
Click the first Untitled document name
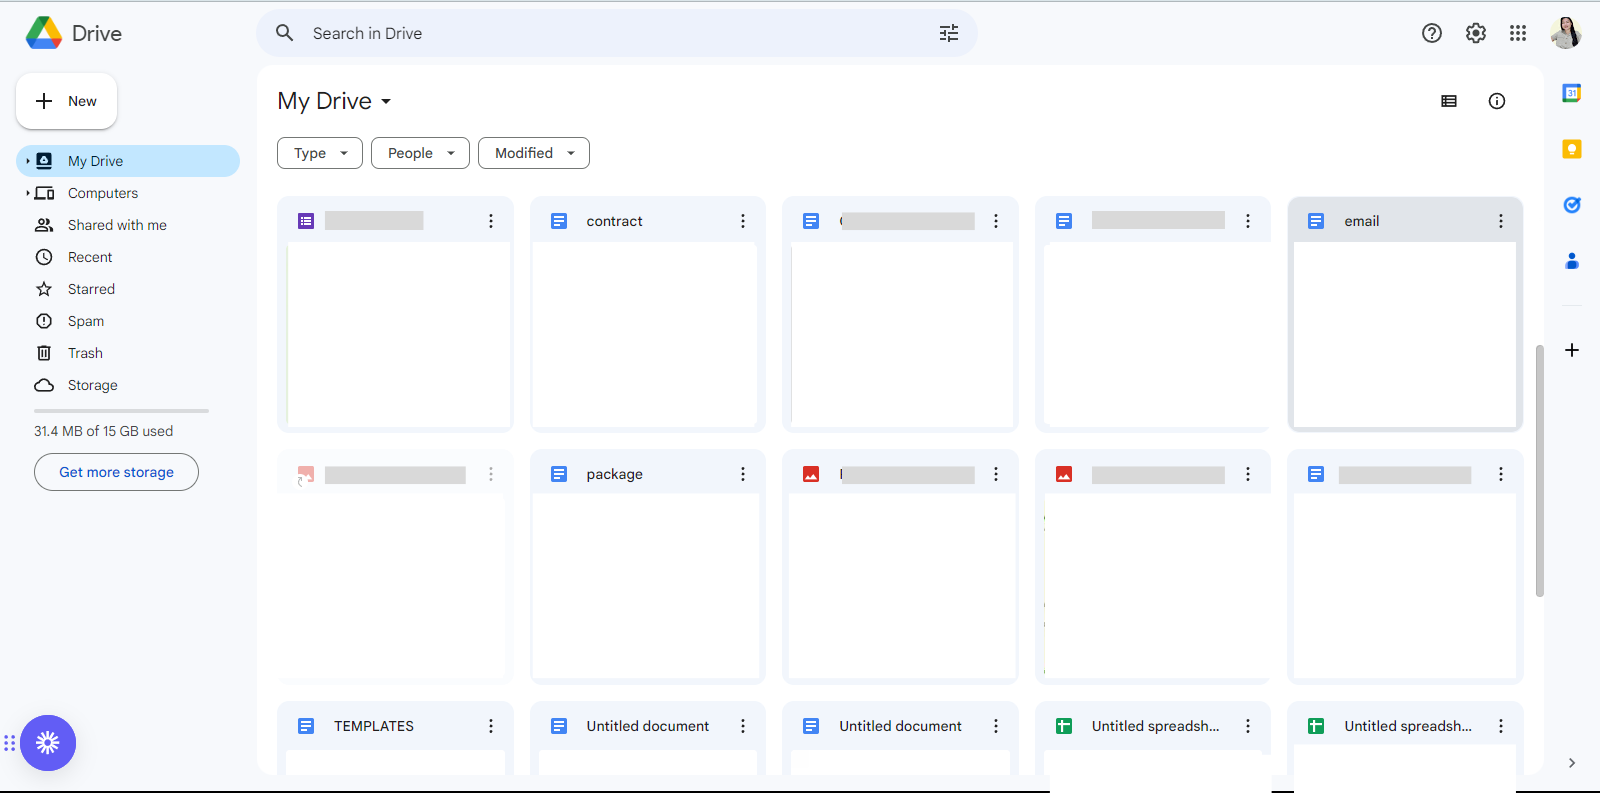coord(648,726)
